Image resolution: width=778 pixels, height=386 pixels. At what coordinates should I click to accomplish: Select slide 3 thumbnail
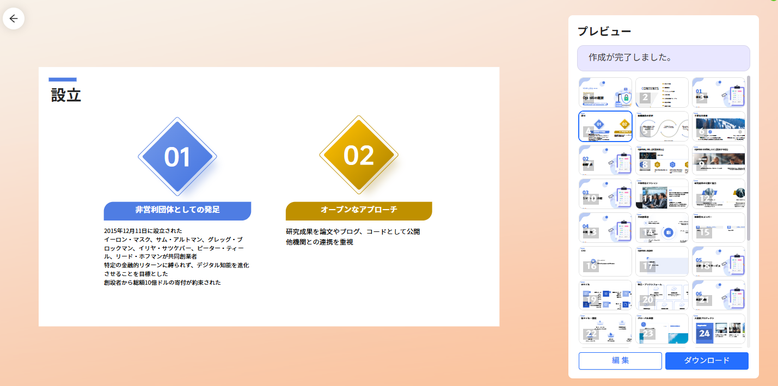pos(718,93)
